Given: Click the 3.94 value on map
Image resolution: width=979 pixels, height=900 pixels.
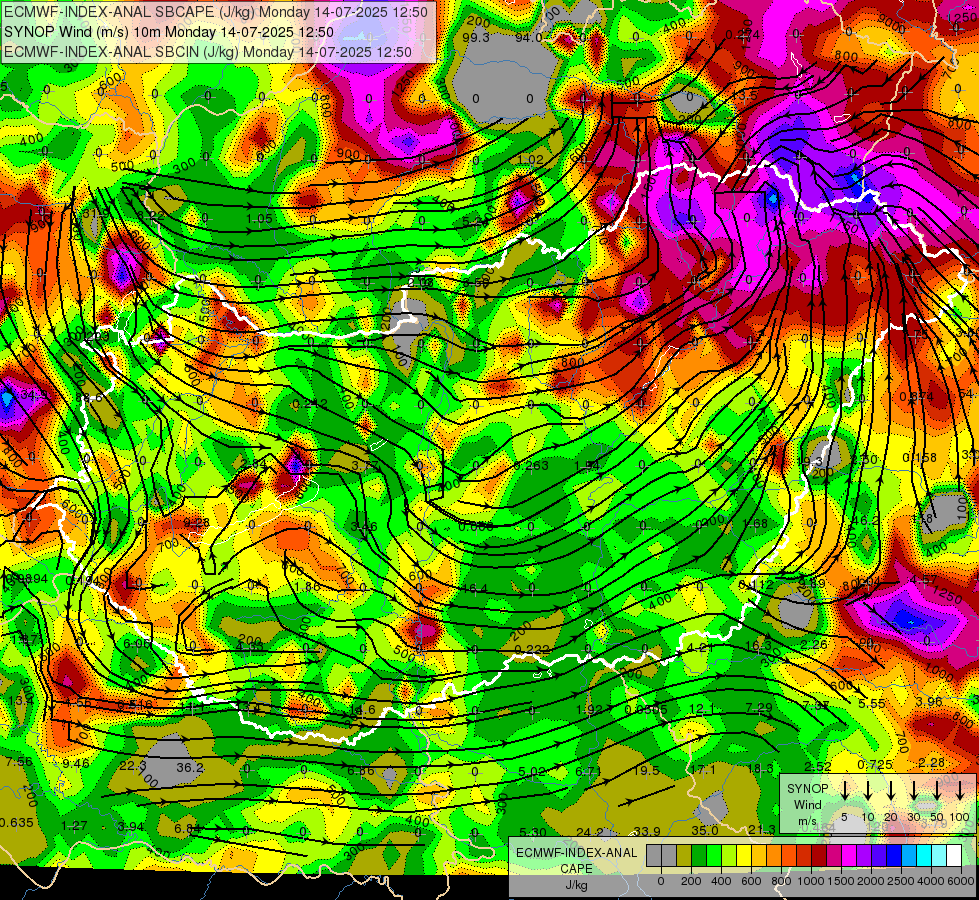Looking at the screenshot, I should point(130,827).
